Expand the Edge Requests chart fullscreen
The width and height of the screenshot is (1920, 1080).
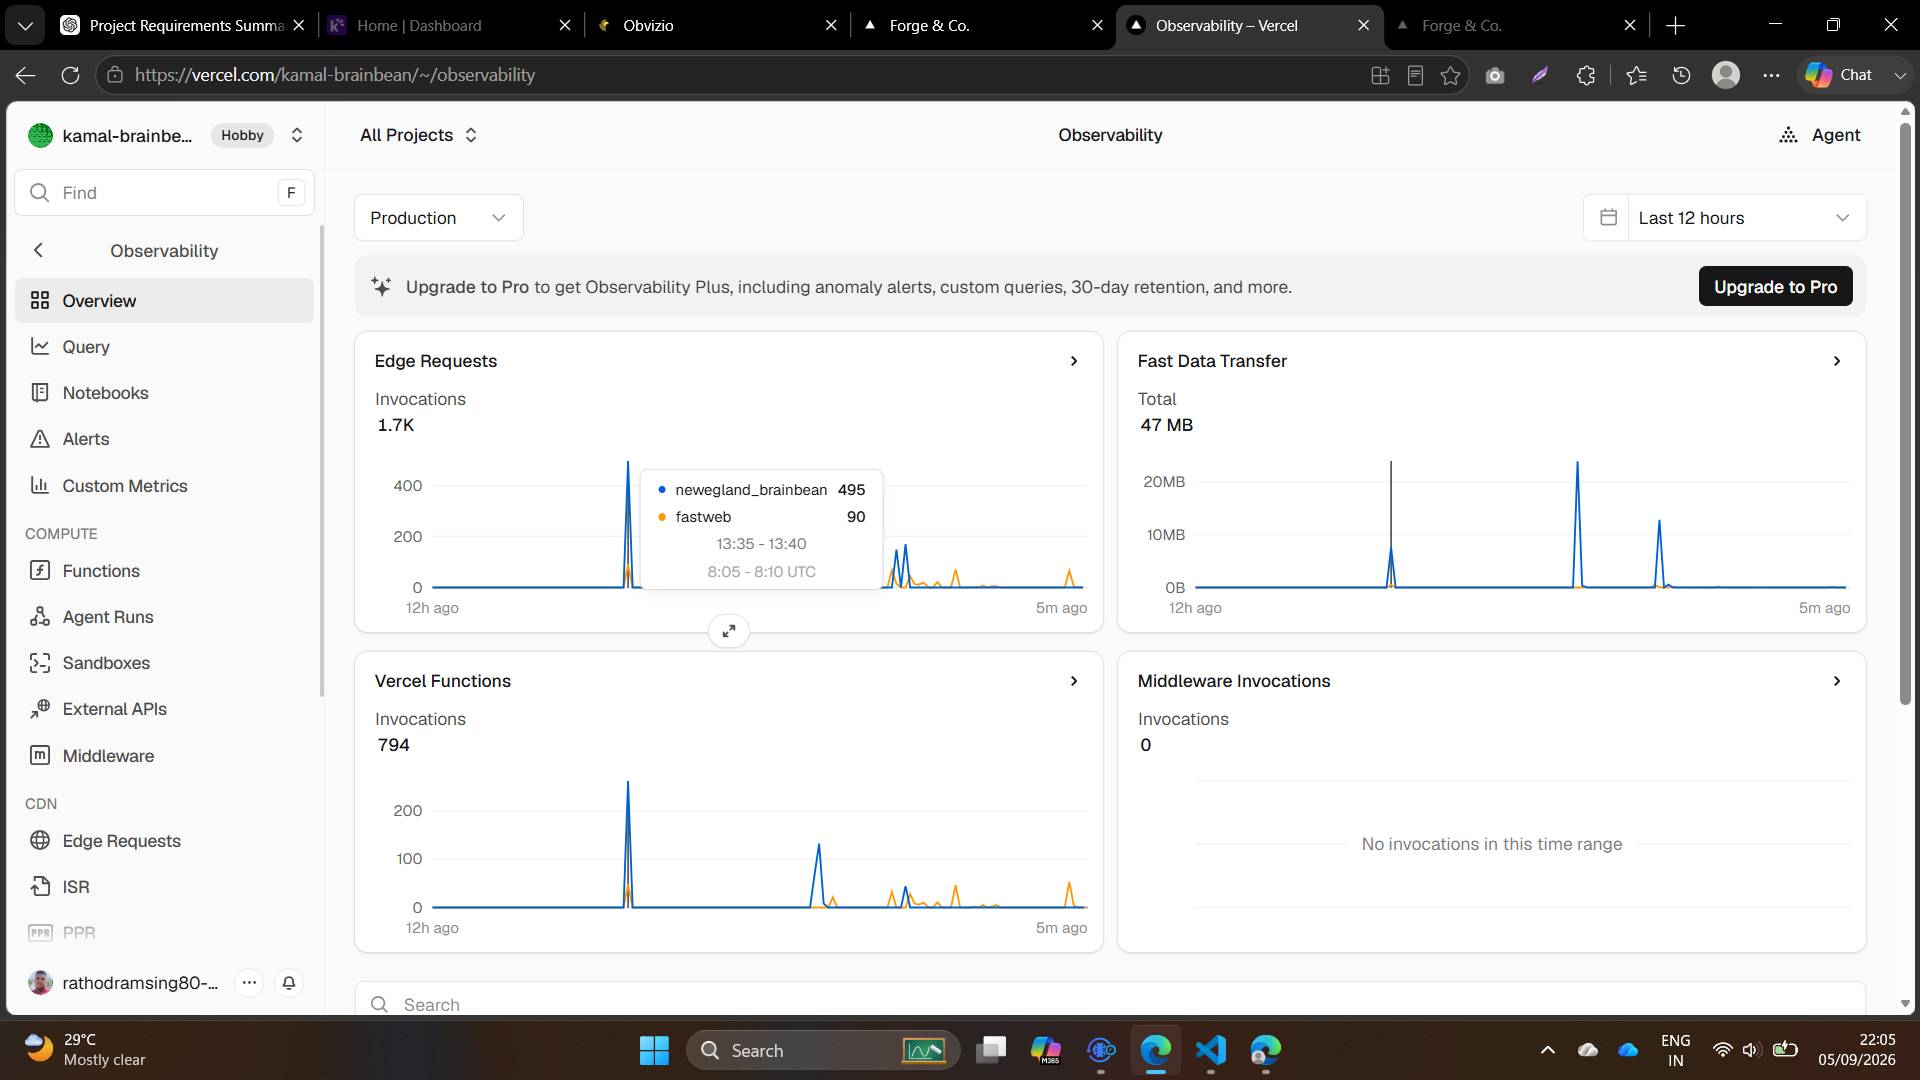pyautogui.click(x=729, y=631)
